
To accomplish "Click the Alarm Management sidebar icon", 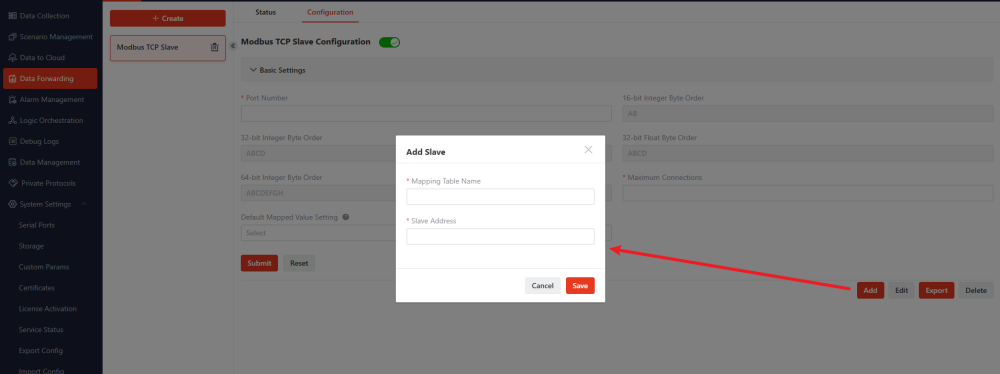I will tap(13, 100).
